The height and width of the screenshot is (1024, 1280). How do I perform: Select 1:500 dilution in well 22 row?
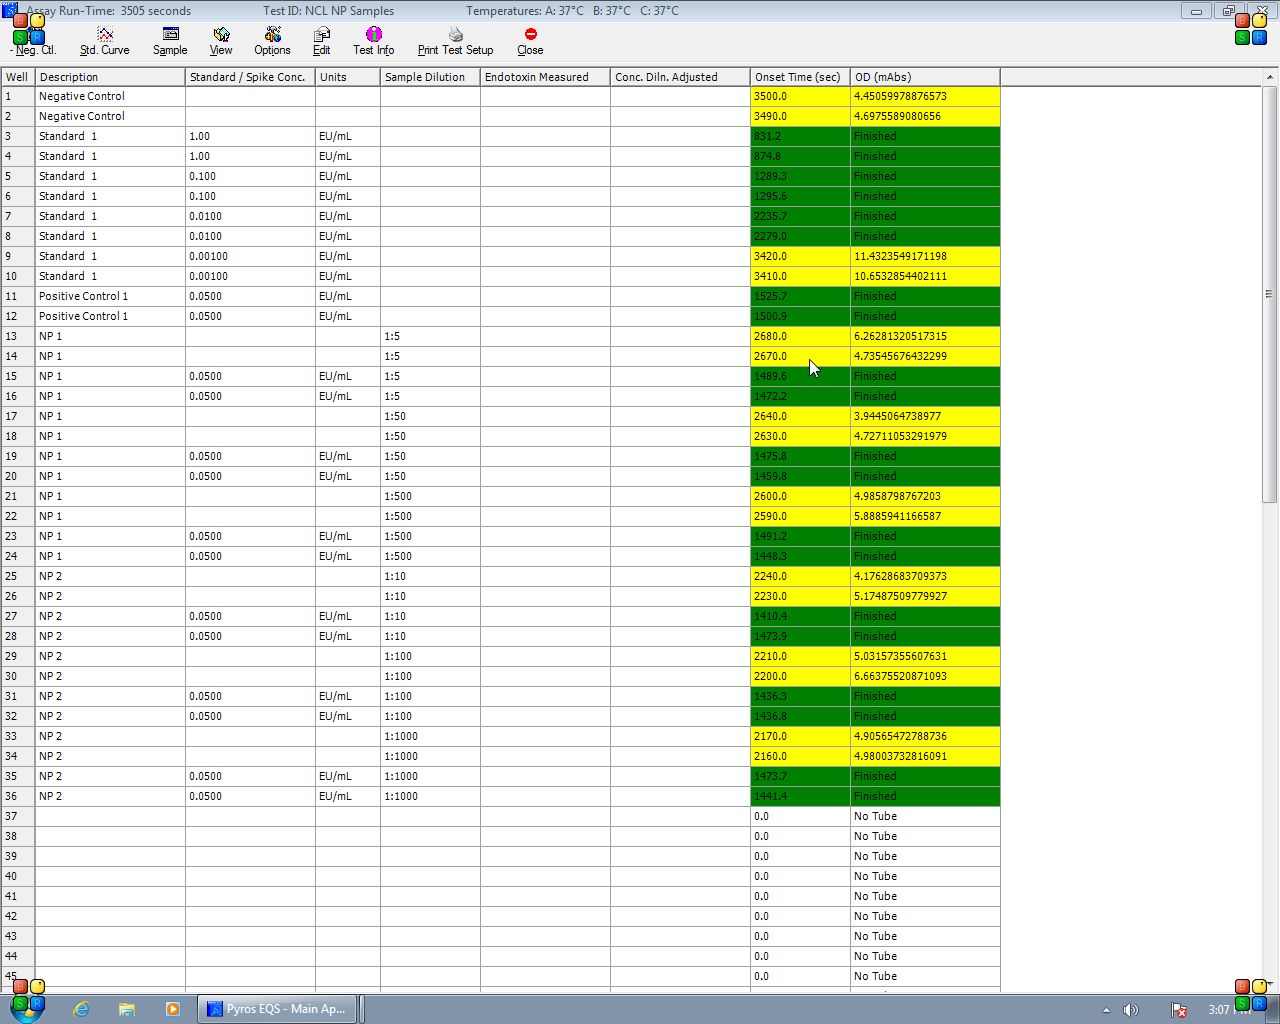(x=430, y=516)
